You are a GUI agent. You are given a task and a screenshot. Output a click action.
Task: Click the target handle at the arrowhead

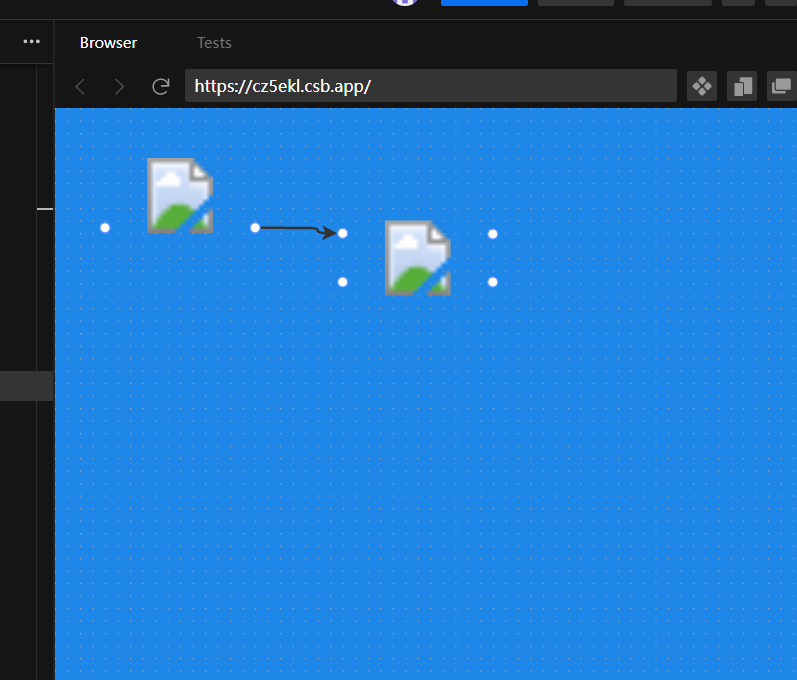coord(343,233)
